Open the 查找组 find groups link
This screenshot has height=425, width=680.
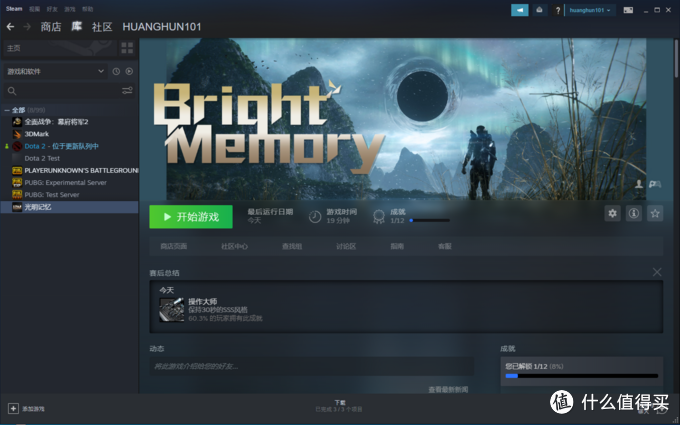[292, 246]
